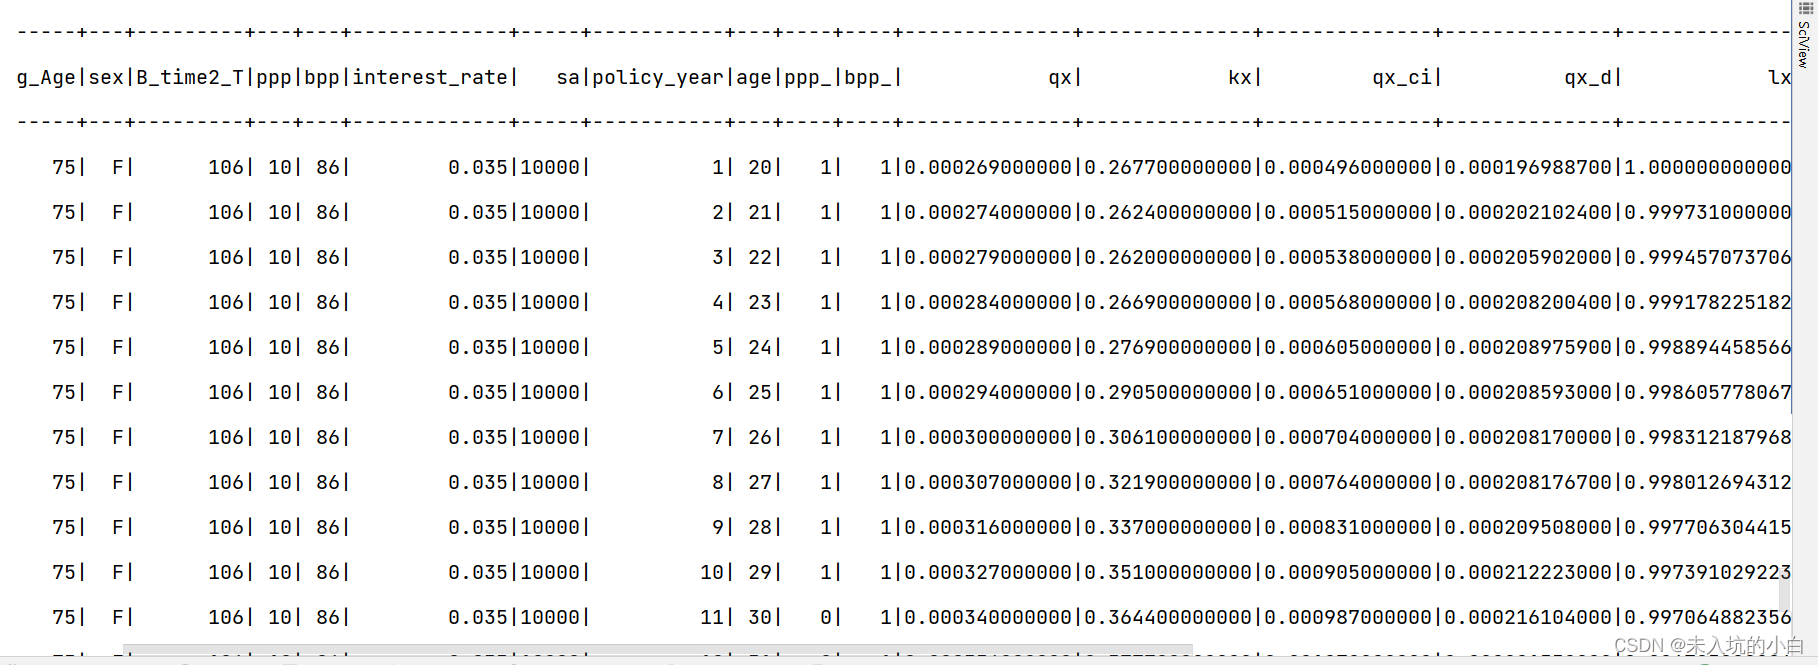Select the qx_d value 0.000205902000
Screen dimensions: 1818x665
1528,258
